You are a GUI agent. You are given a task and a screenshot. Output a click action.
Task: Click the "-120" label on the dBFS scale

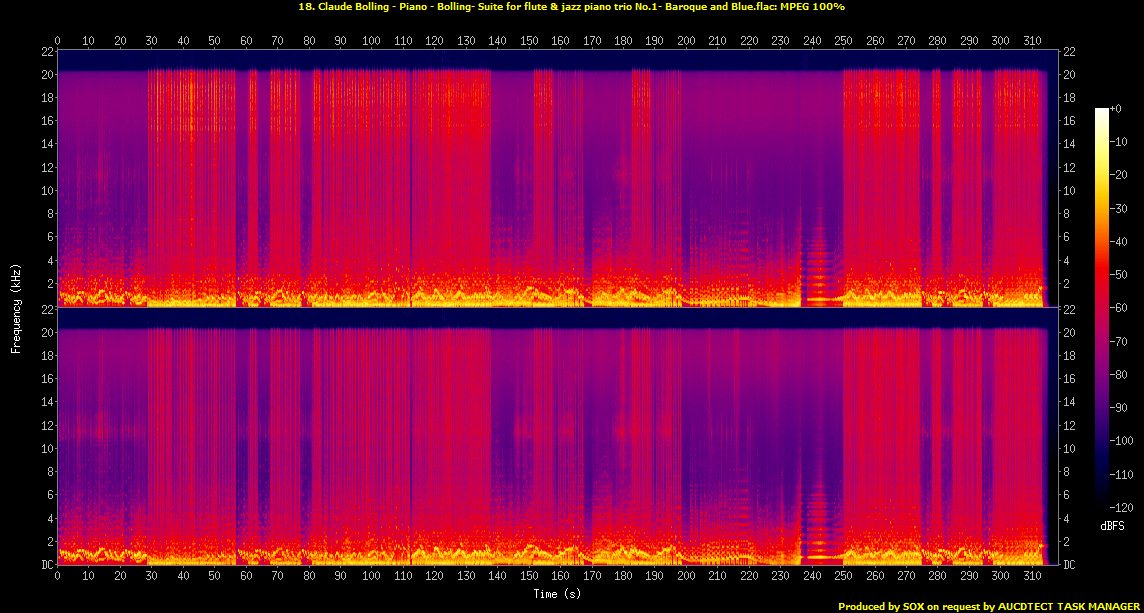(x=1121, y=507)
